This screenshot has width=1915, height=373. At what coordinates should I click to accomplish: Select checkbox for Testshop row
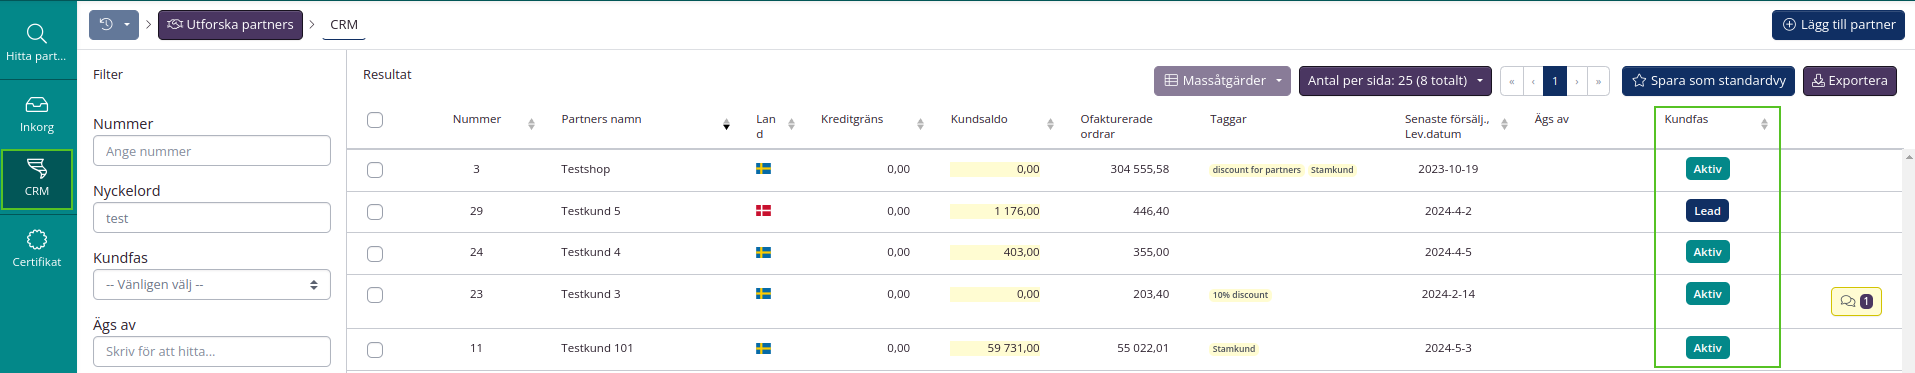(x=375, y=170)
